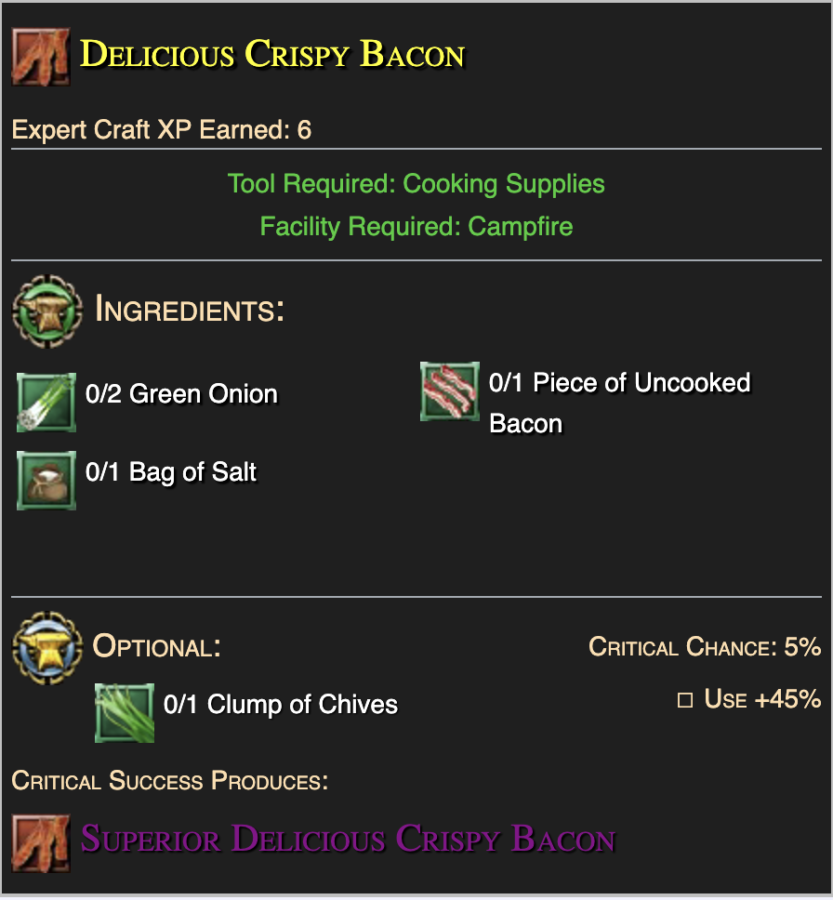Select the 0/1 Clump of Chives label
833x900 pixels.
coord(280,704)
